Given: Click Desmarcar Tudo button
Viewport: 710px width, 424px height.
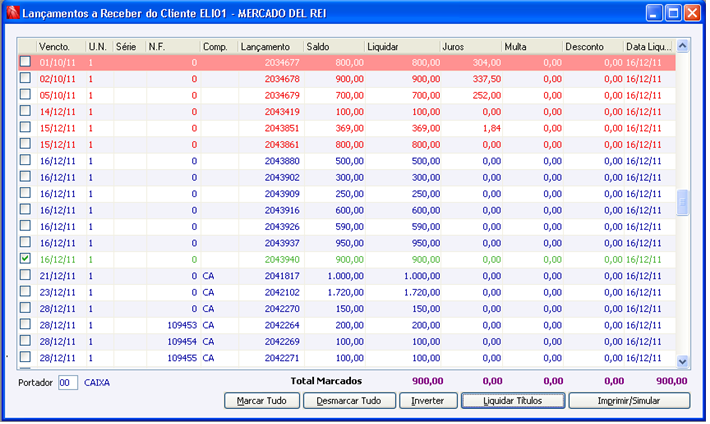Looking at the screenshot, I should click(349, 400).
